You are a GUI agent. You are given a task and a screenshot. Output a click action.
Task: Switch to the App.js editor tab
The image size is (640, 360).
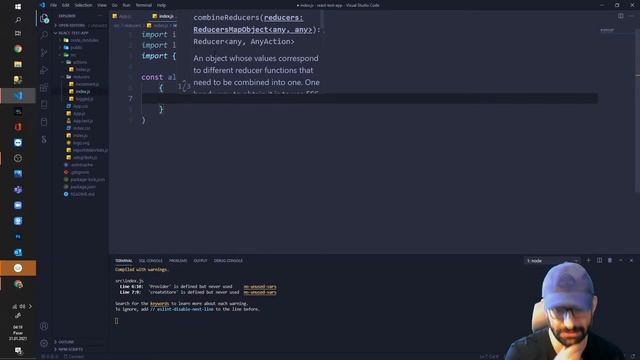(x=125, y=16)
